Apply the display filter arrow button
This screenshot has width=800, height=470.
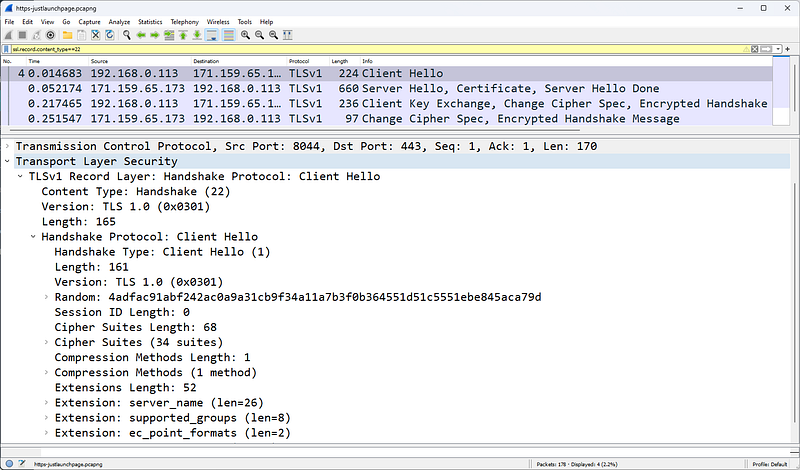pyautogui.click(x=766, y=49)
